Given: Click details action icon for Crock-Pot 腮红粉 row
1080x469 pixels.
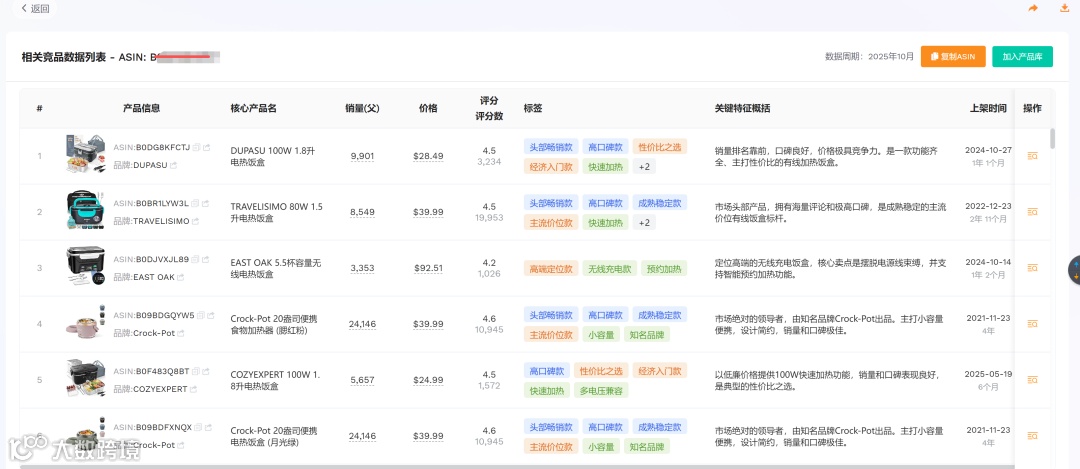Looking at the screenshot, I should point(1032,324).
